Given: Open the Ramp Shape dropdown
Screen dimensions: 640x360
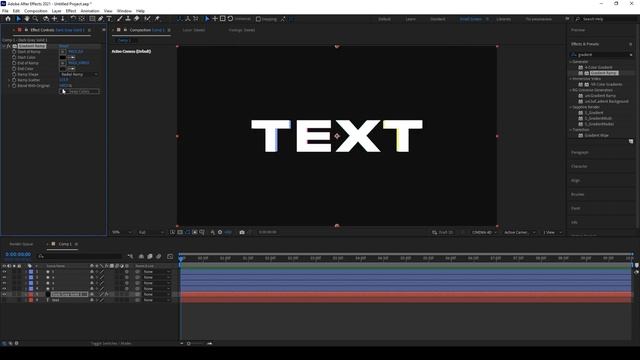Looking at the screenshot, I should tap(79, 74).
